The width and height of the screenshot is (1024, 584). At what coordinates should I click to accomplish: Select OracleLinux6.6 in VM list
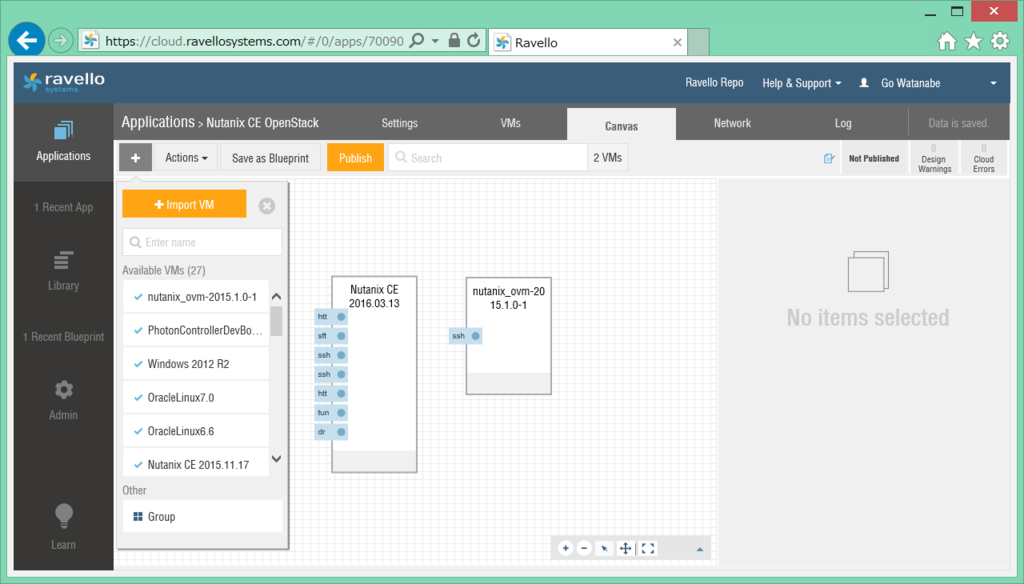point(196,431)
